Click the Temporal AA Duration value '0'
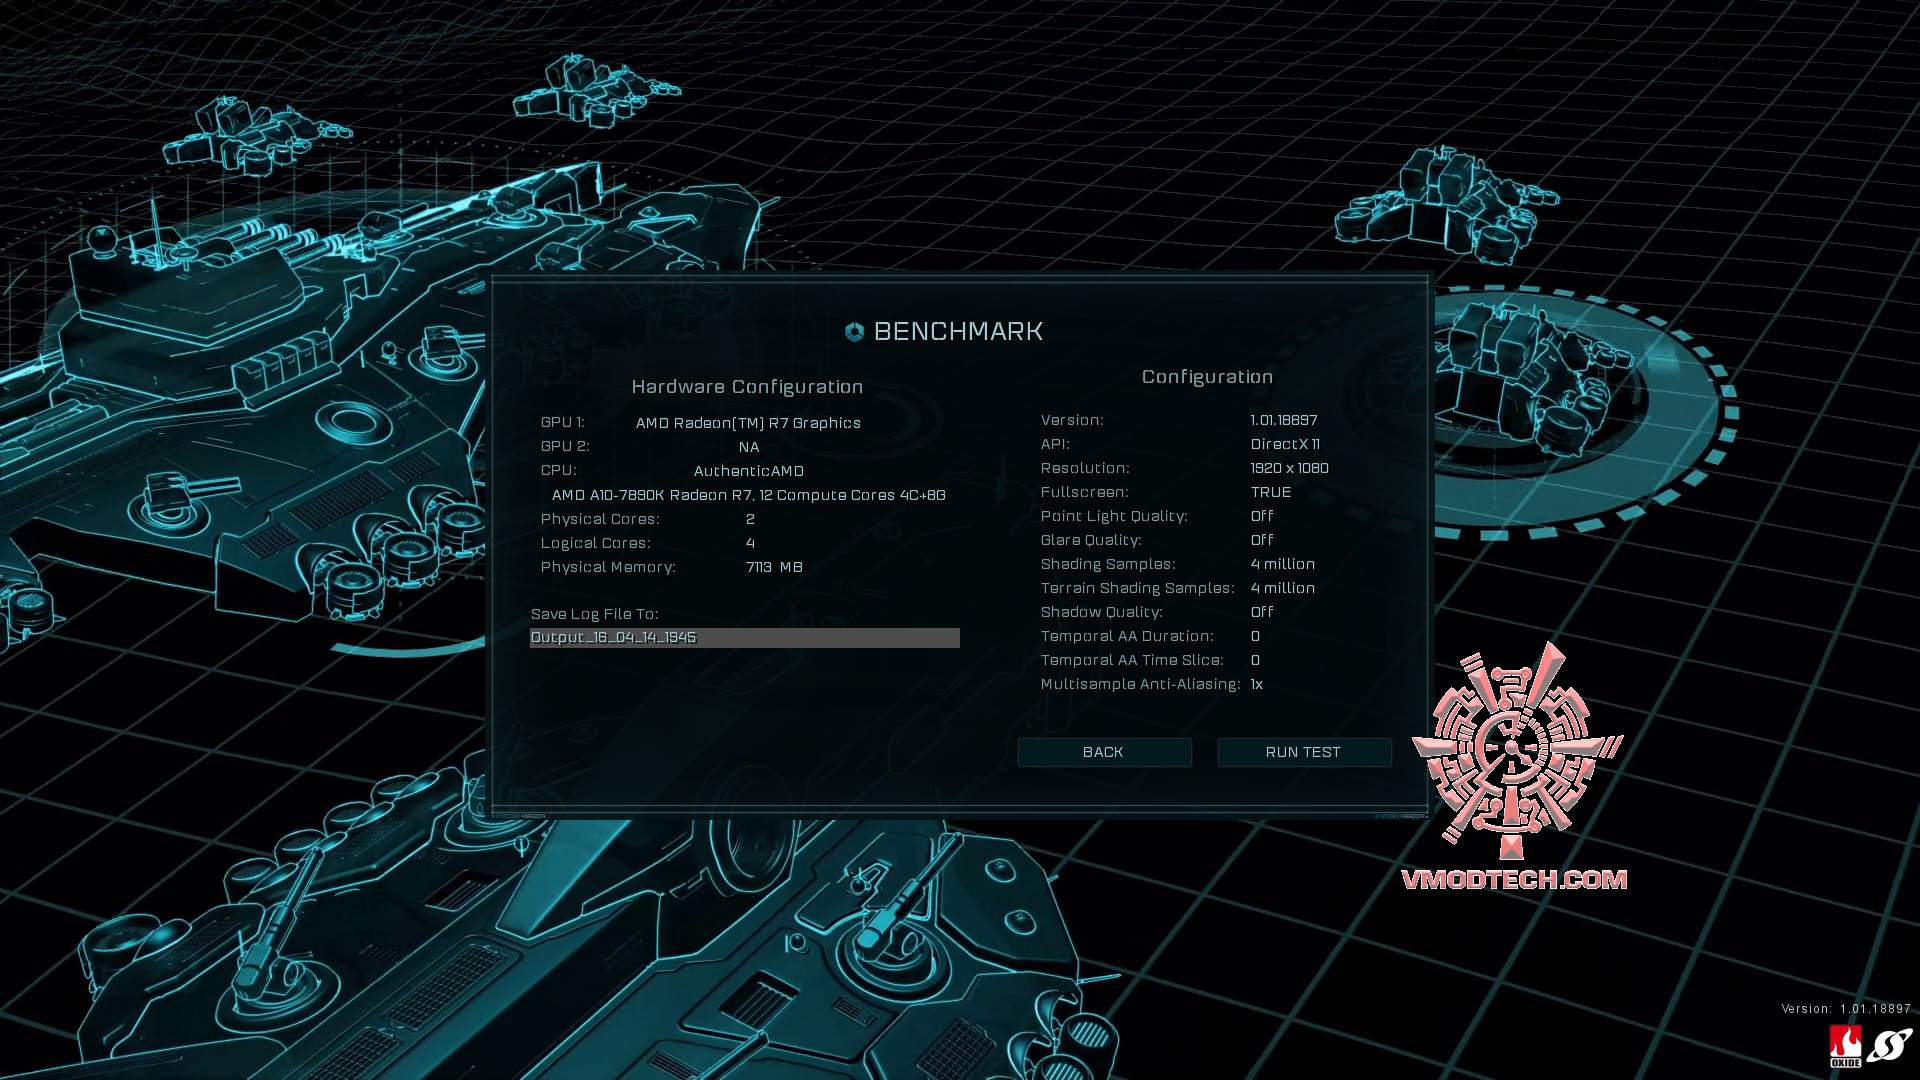The image size is (1920, 1080). pos(1255,636)
